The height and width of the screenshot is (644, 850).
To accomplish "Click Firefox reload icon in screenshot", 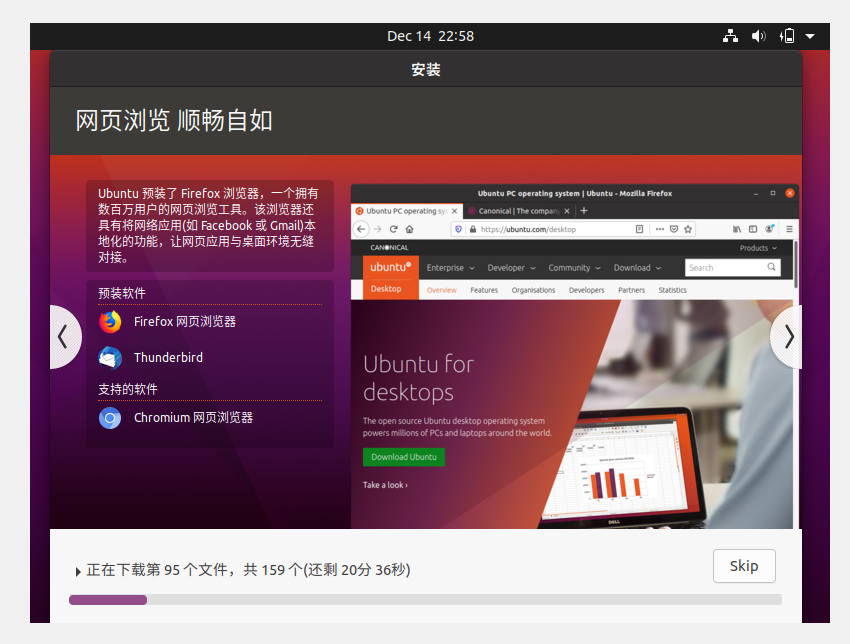I will coord(394,229).
